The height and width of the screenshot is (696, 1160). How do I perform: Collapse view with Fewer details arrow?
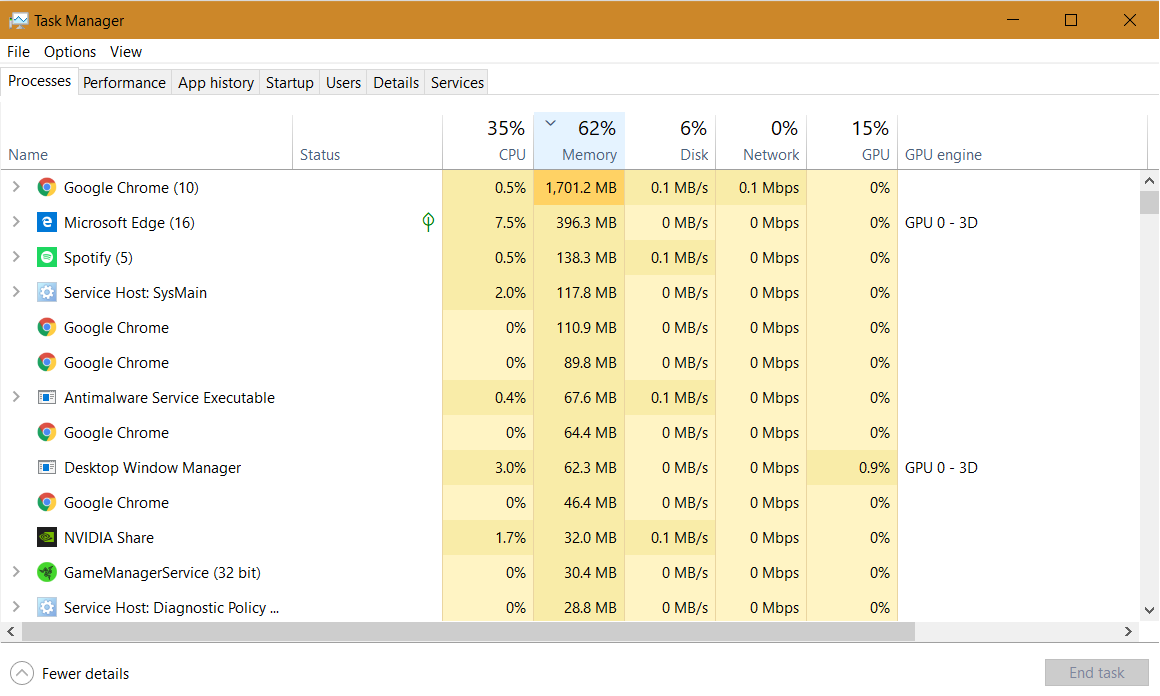pyautogui.click(x=22, y=673)
